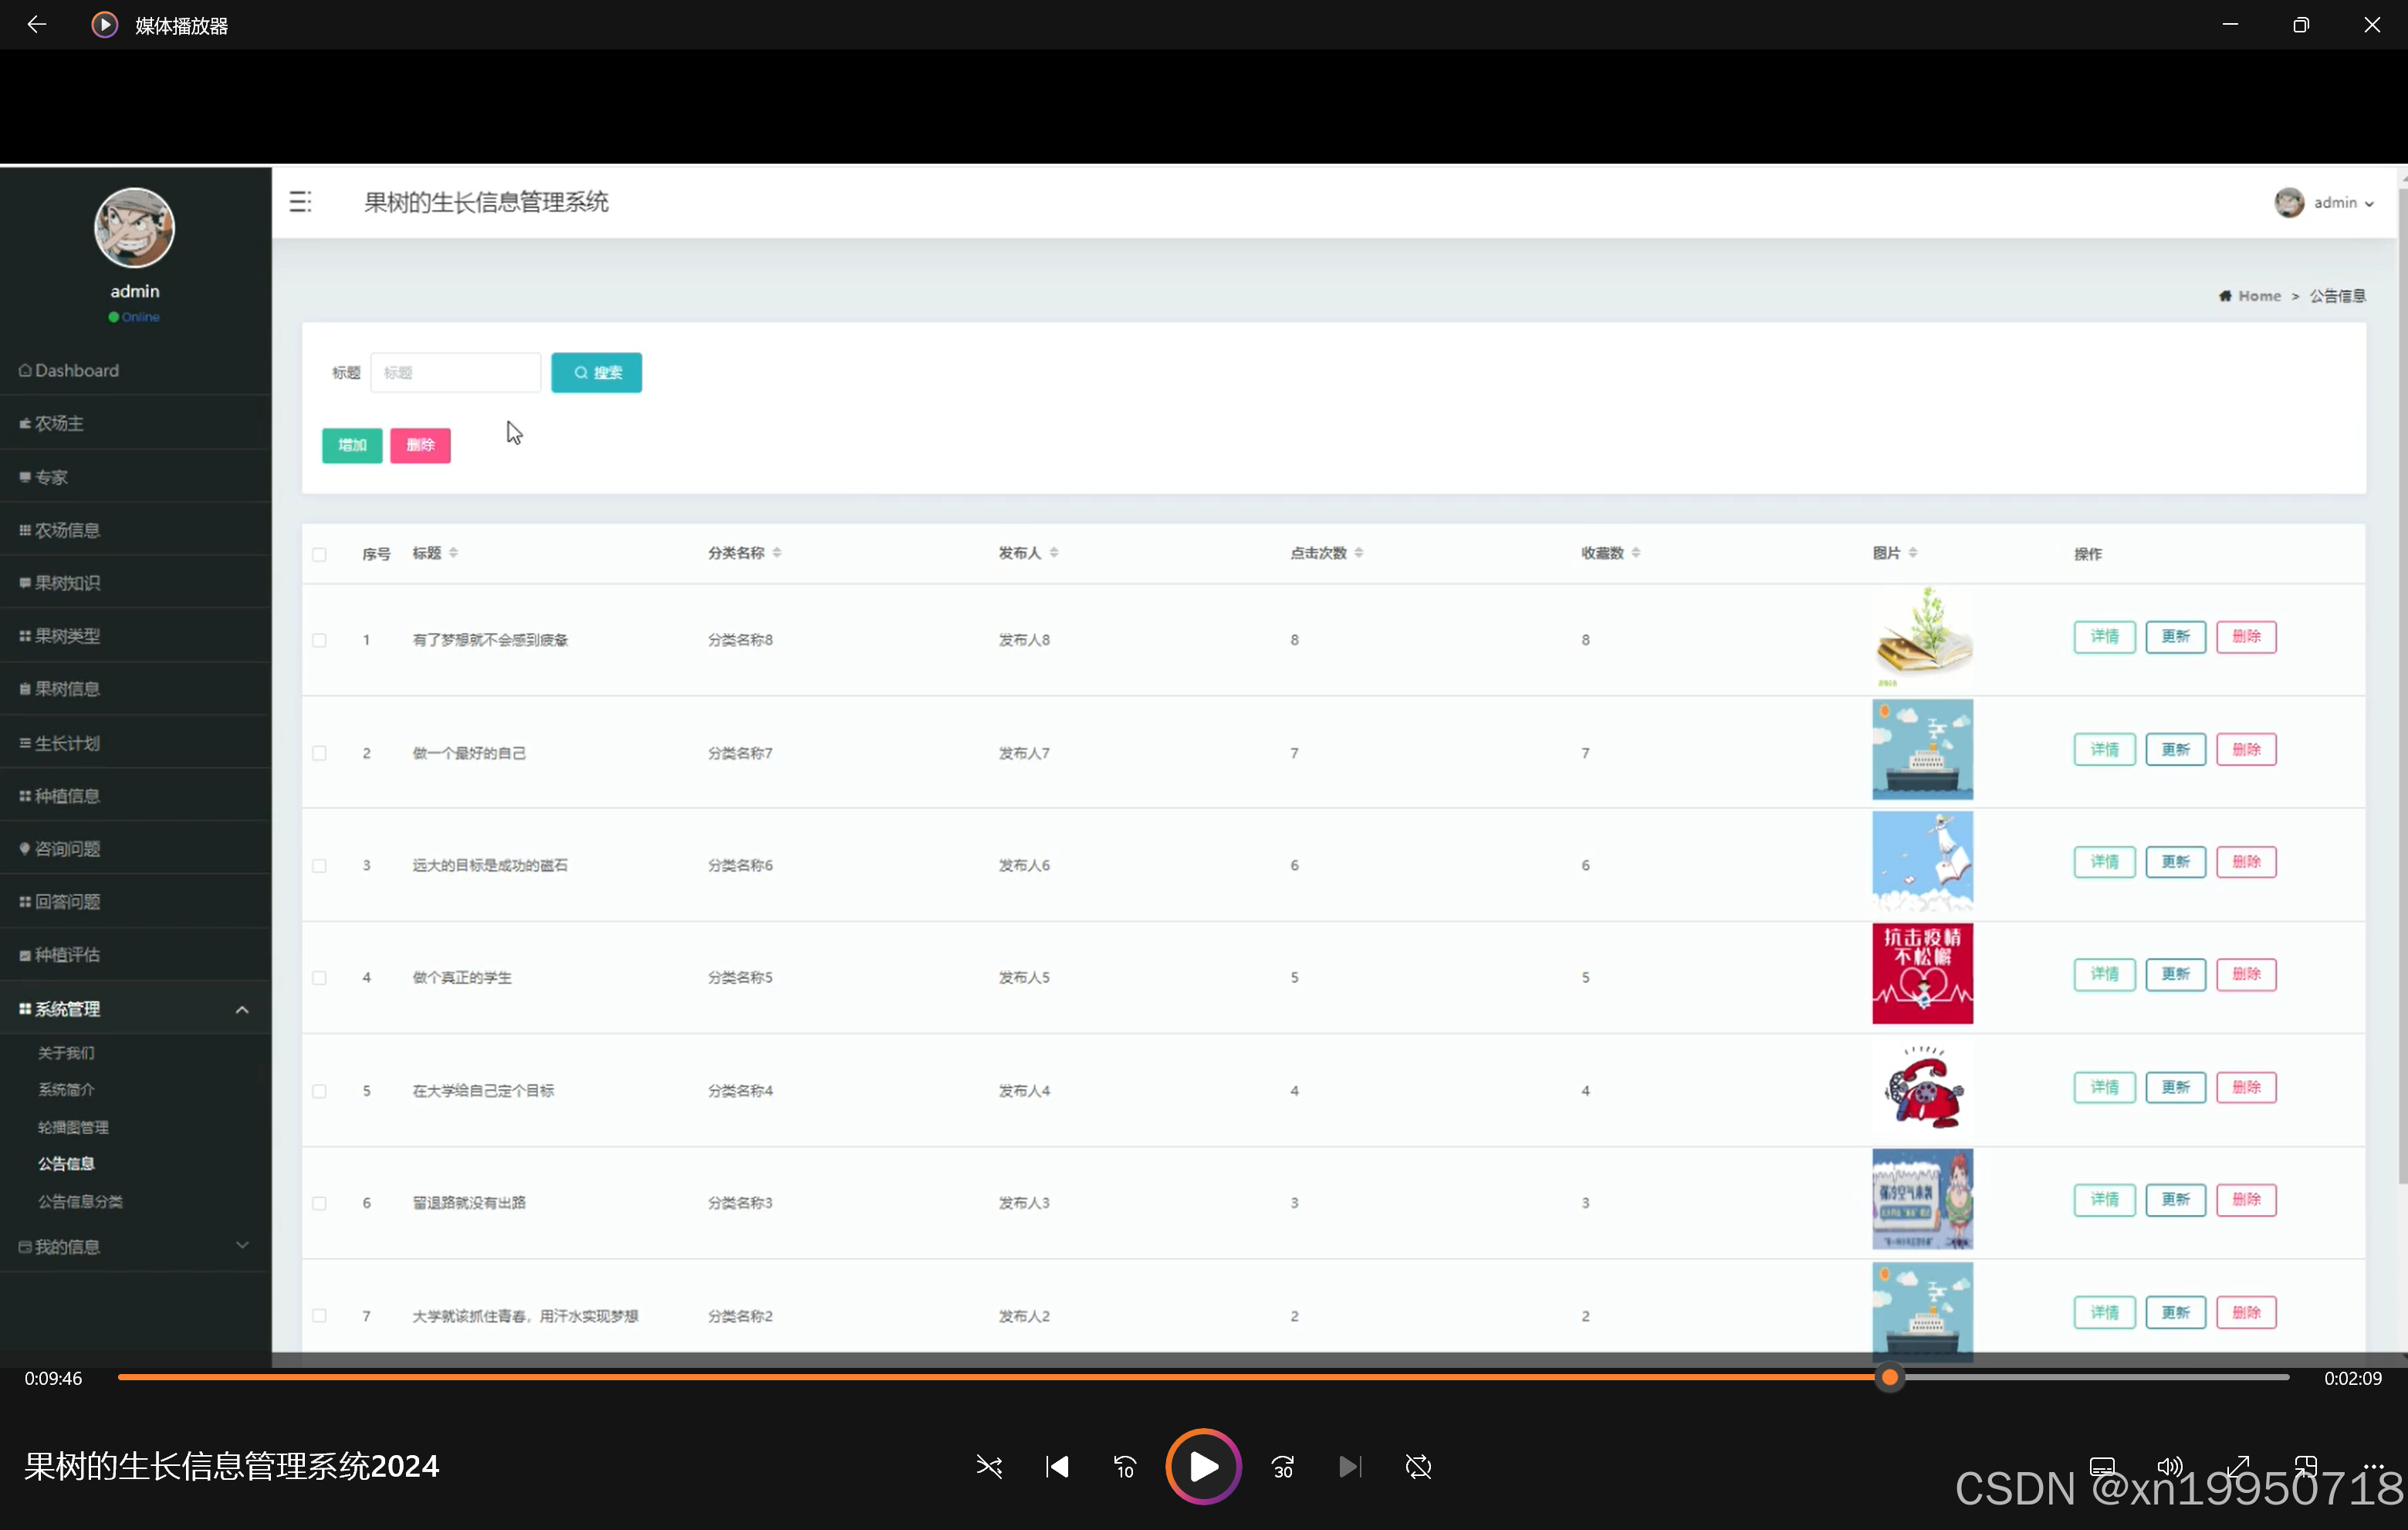Collapse sidebar with hamburger icon
Viewport: 2408px width, 1530px height.
tap(300, 202)
